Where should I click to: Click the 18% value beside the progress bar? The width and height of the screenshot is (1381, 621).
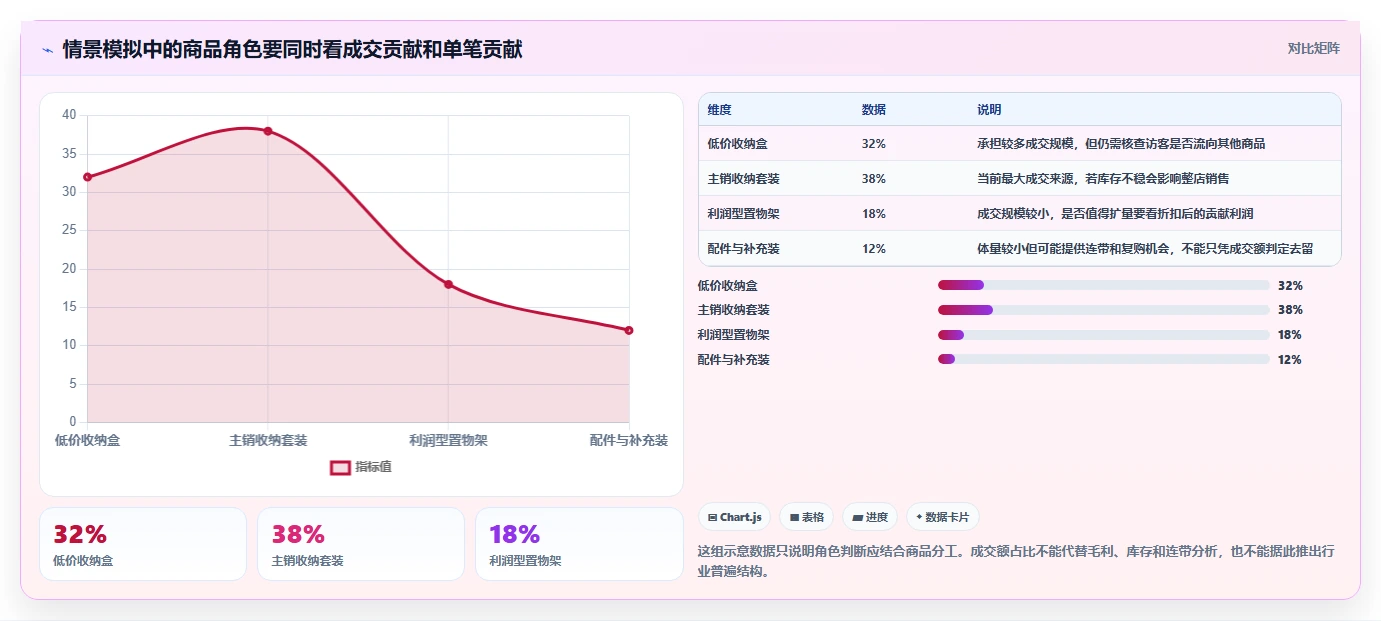pyautogui.click(x=1290, y=335)
